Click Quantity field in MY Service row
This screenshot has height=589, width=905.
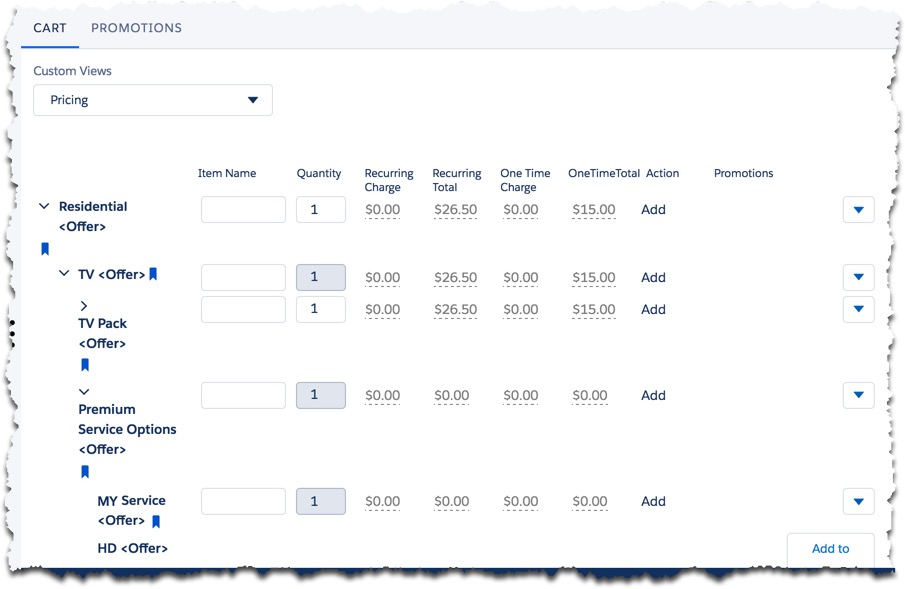(x=321, y=501)
